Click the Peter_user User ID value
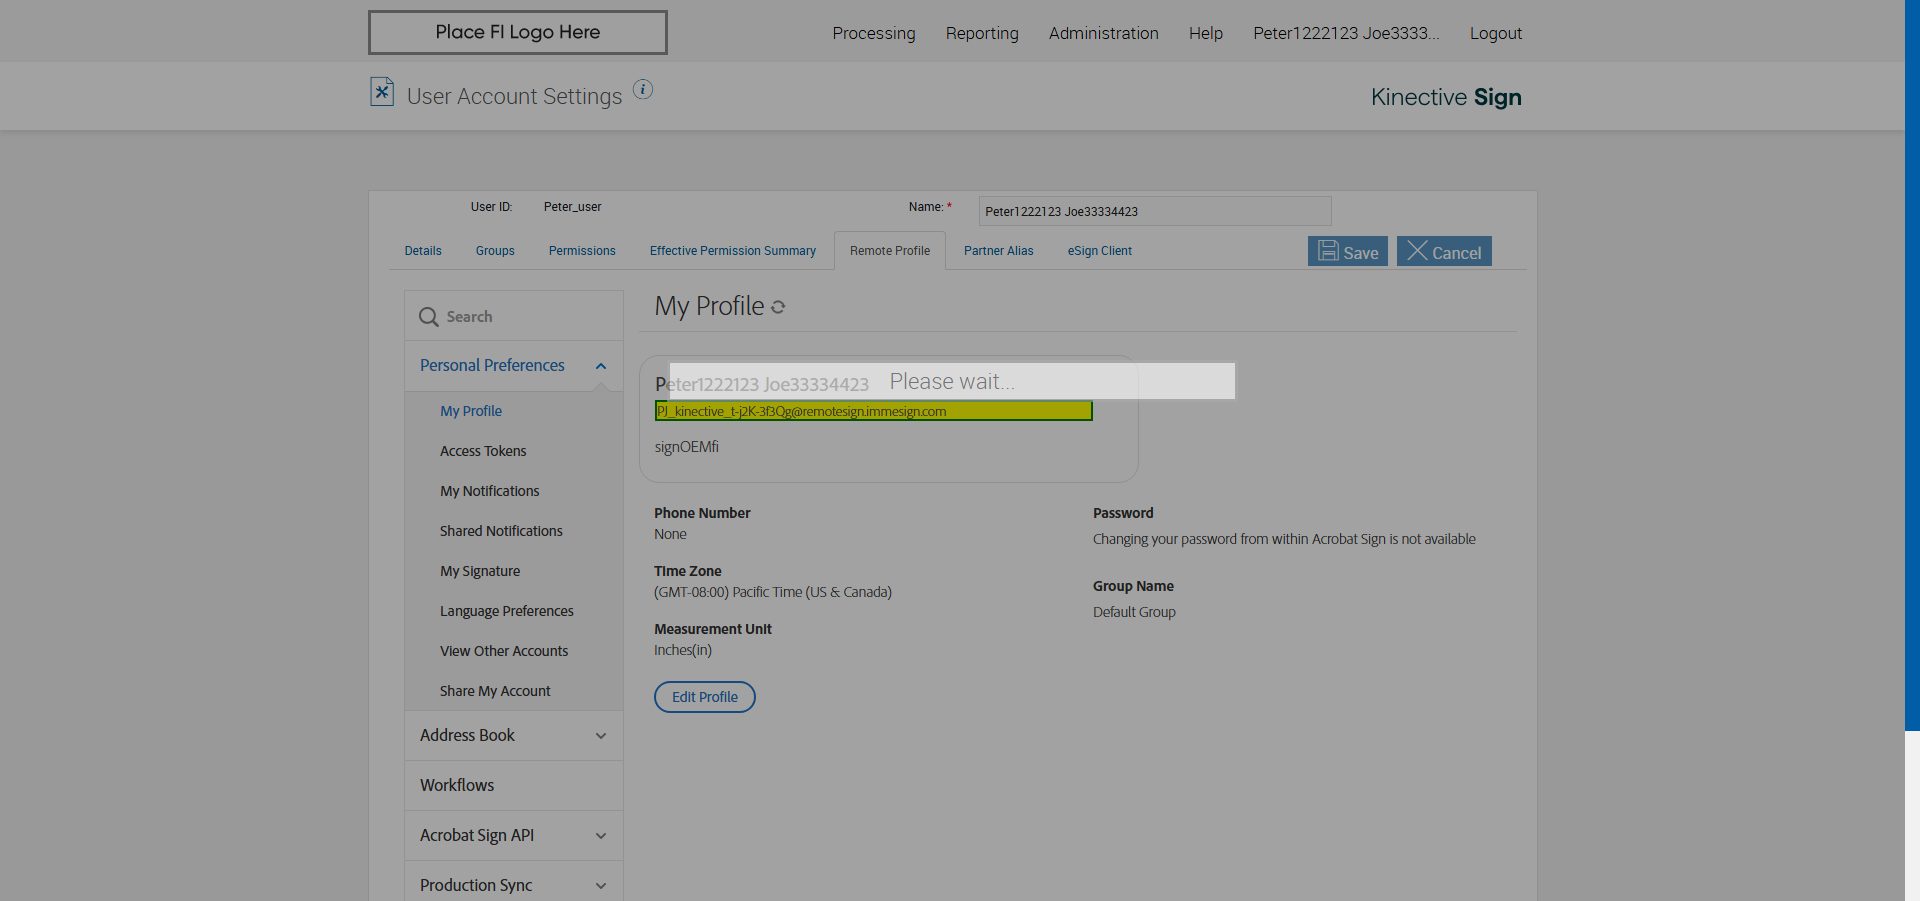 click(x=573, y=207)
